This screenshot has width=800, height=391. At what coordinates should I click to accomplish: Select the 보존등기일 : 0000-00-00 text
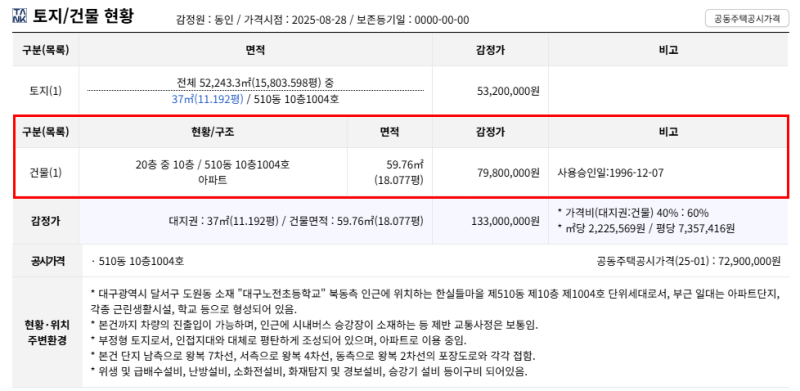(x=413, y=20)
